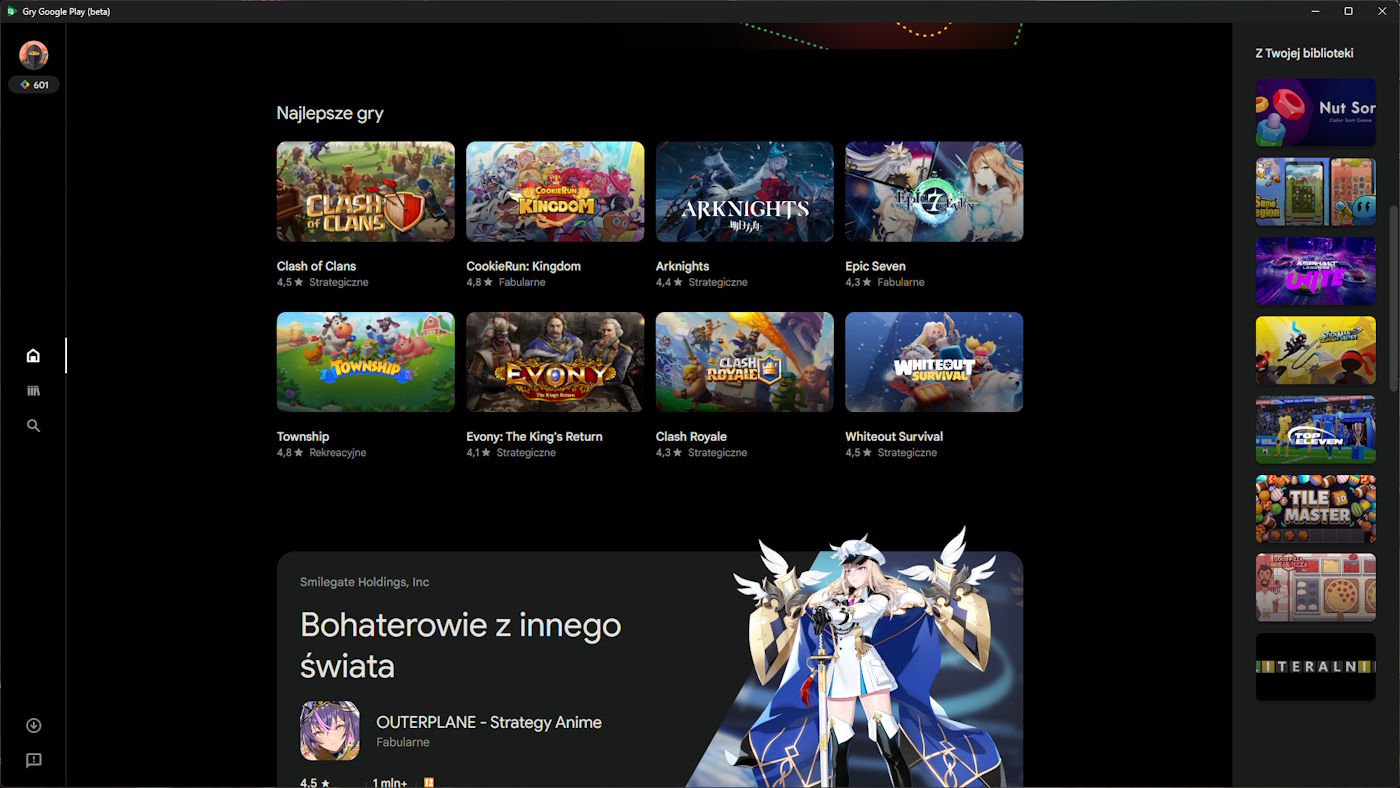
Task: Click the Search magnifier icon
Action: (x=33, y=426)
